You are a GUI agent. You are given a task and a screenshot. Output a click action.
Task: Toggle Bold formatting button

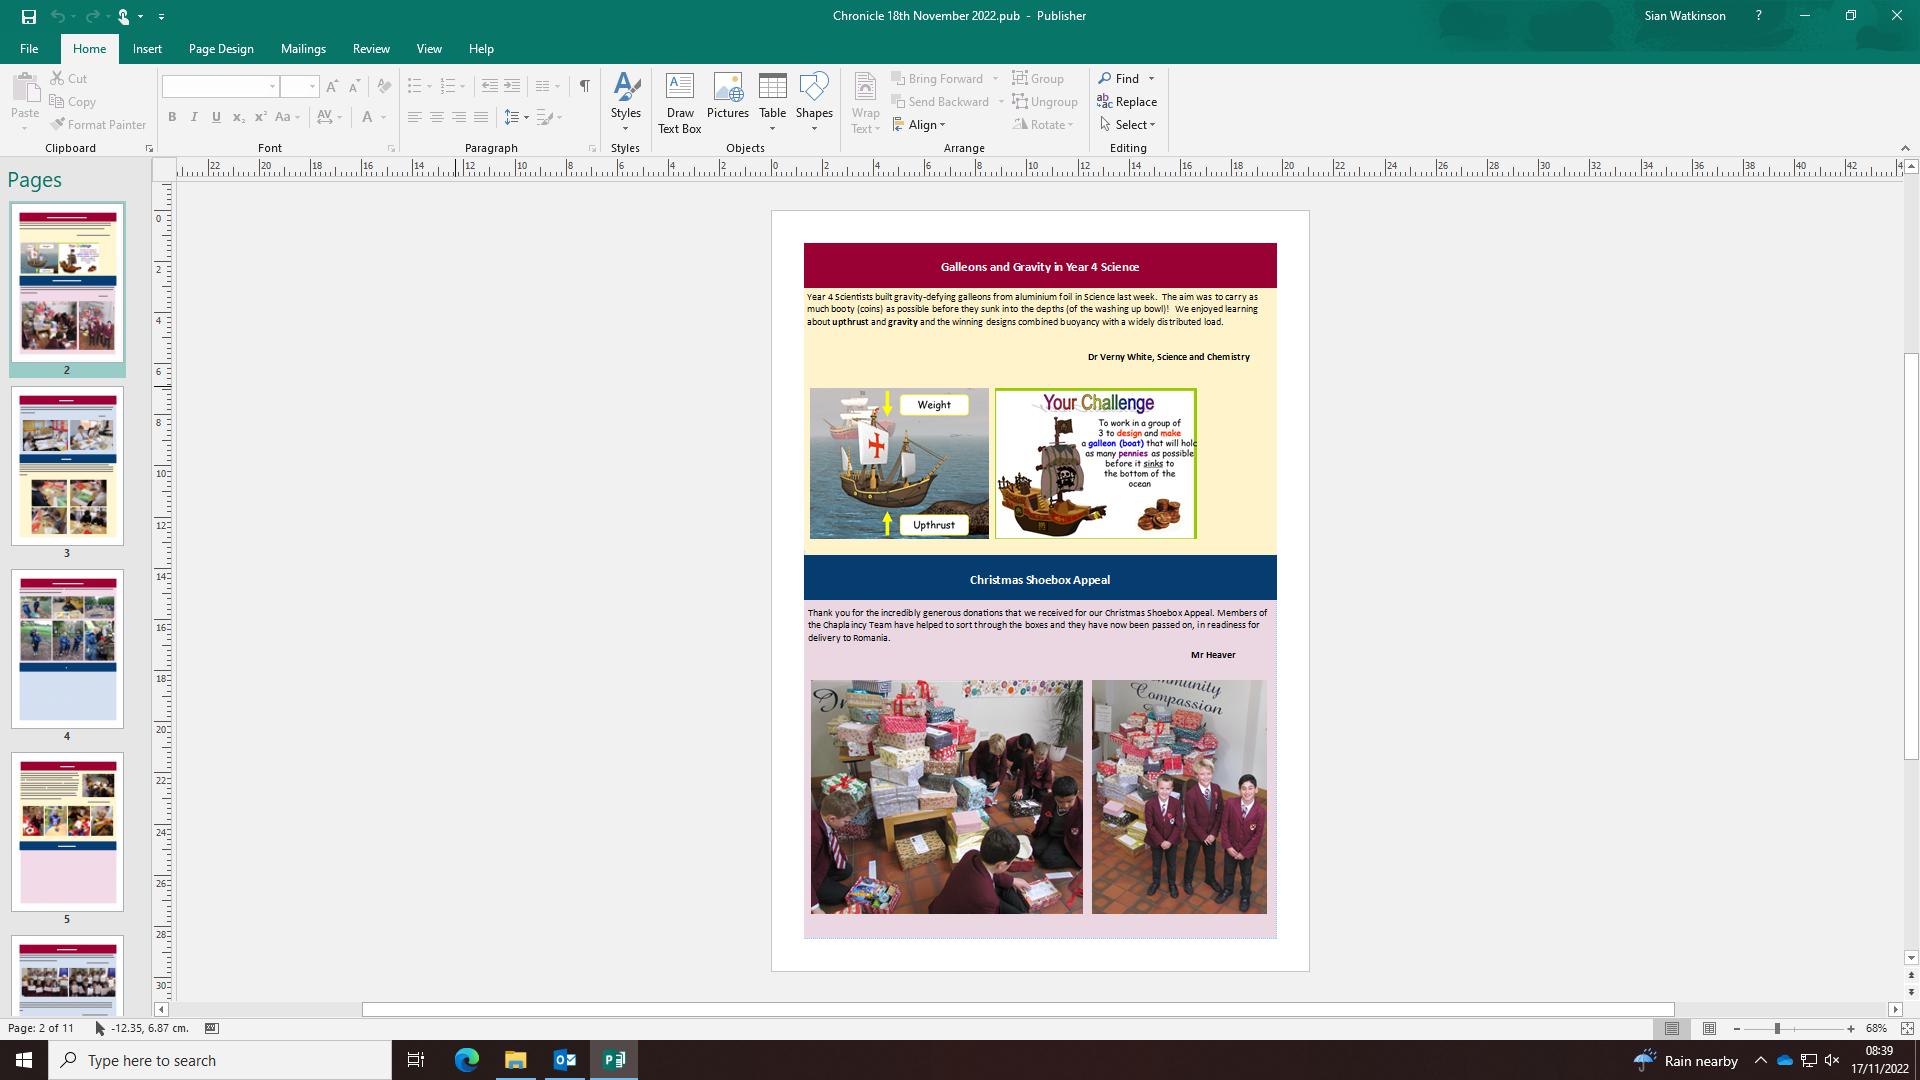[172, 117]
